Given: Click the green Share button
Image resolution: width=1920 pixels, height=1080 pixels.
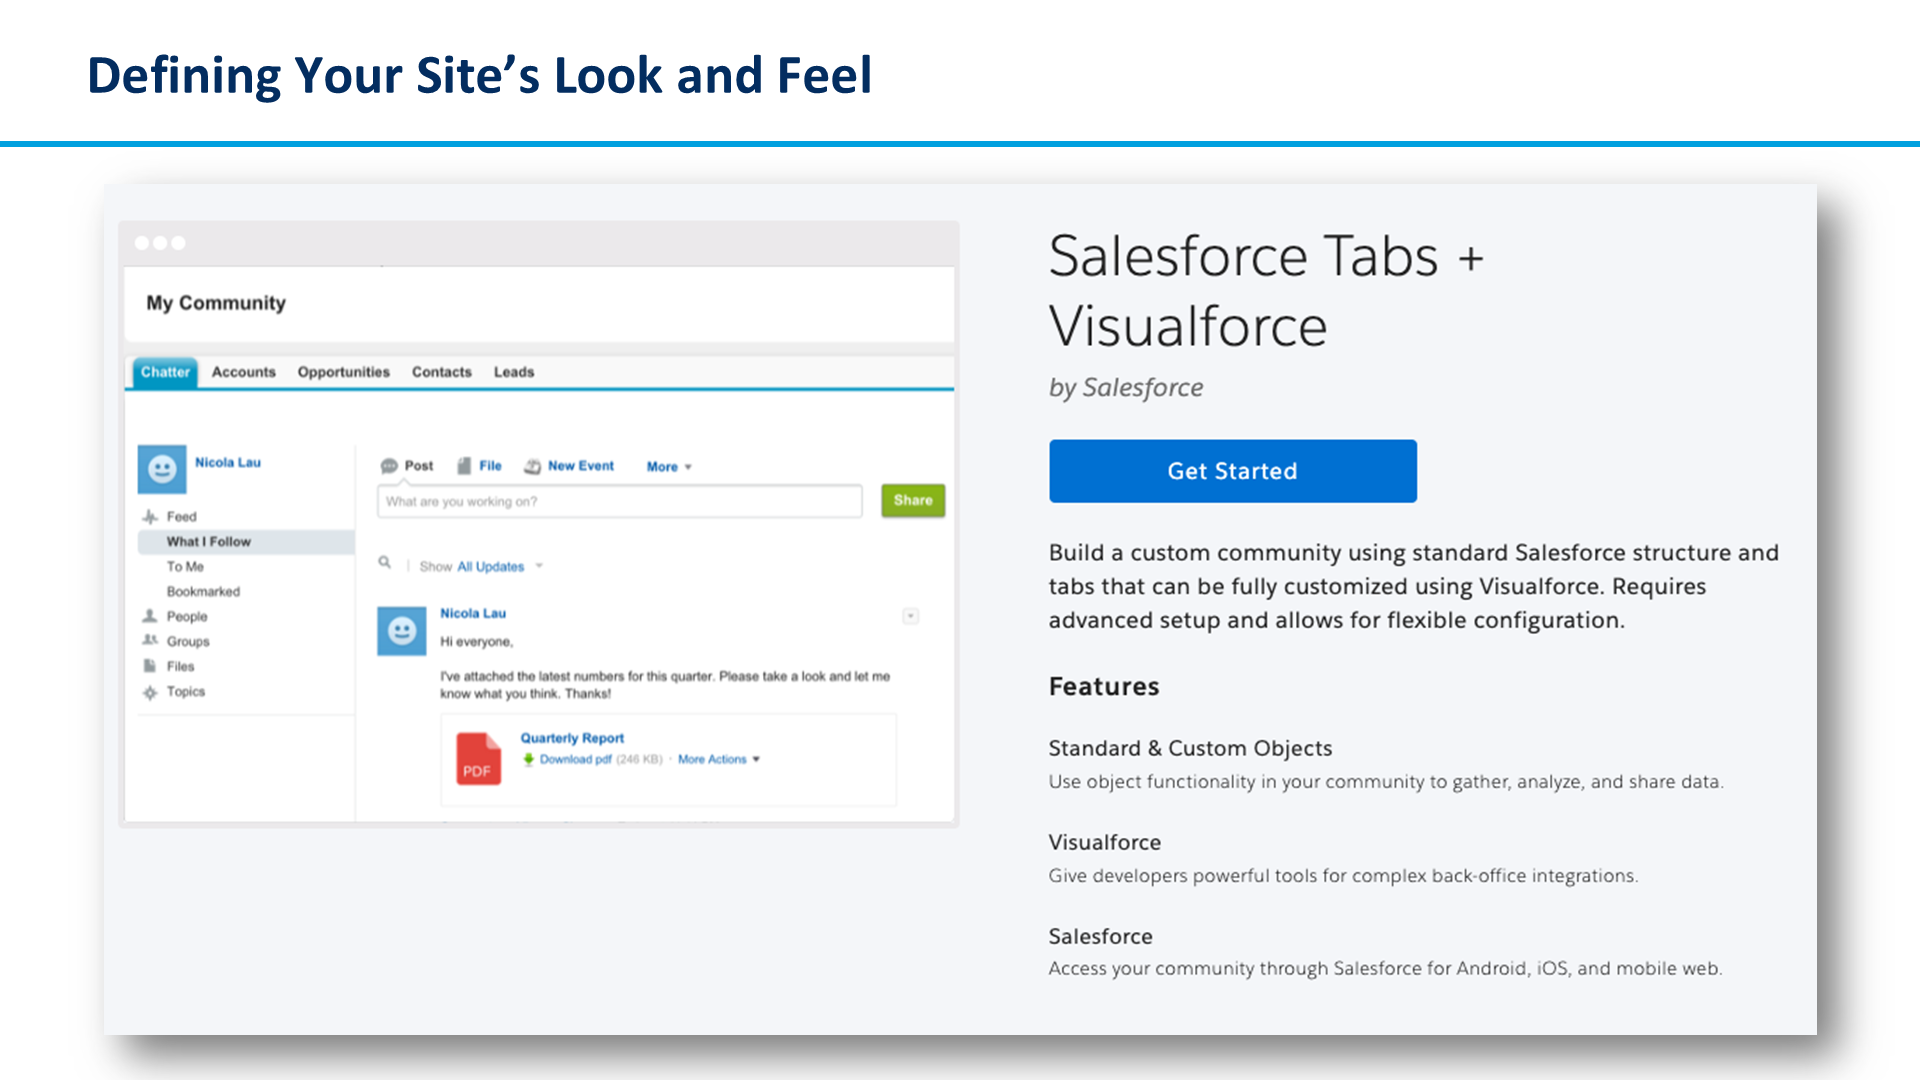Looking at the screenshot, I should 912,500.
